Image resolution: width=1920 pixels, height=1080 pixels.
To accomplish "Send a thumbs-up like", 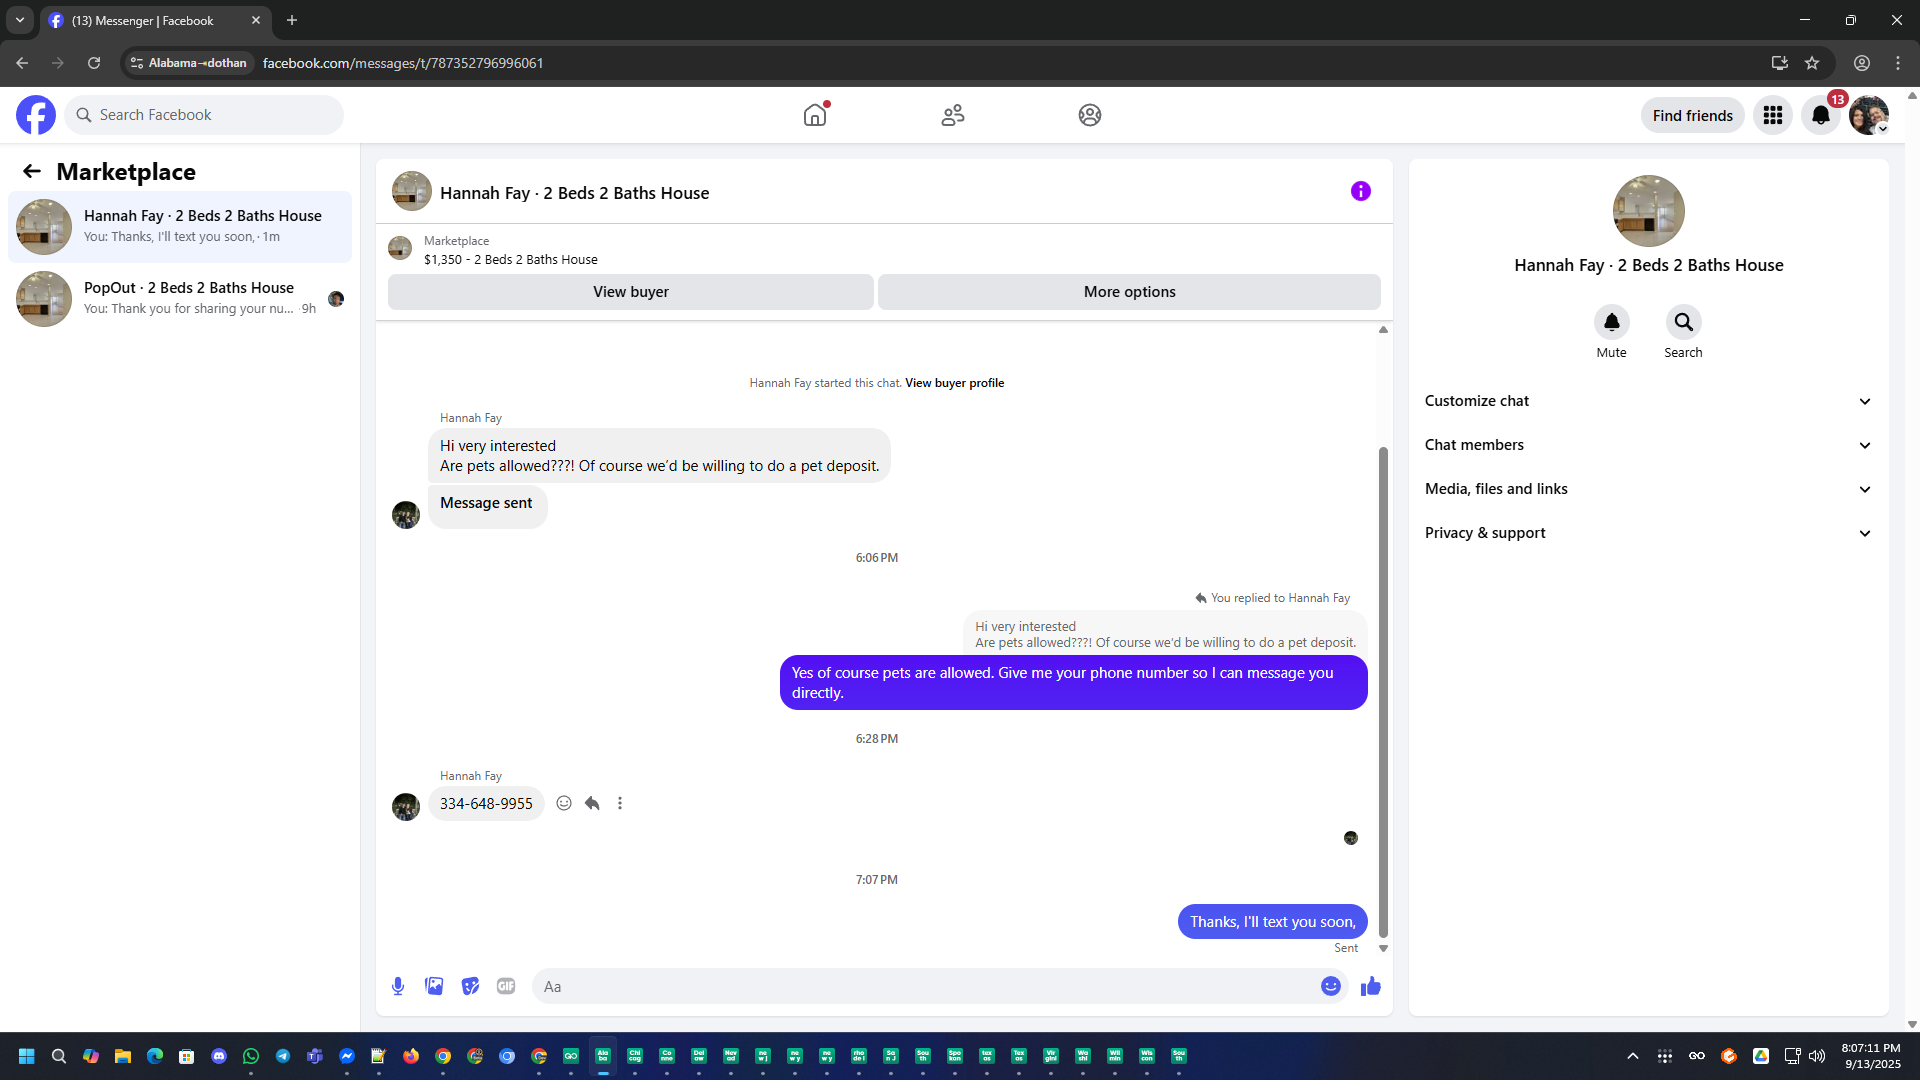I will pos(1370,986).
